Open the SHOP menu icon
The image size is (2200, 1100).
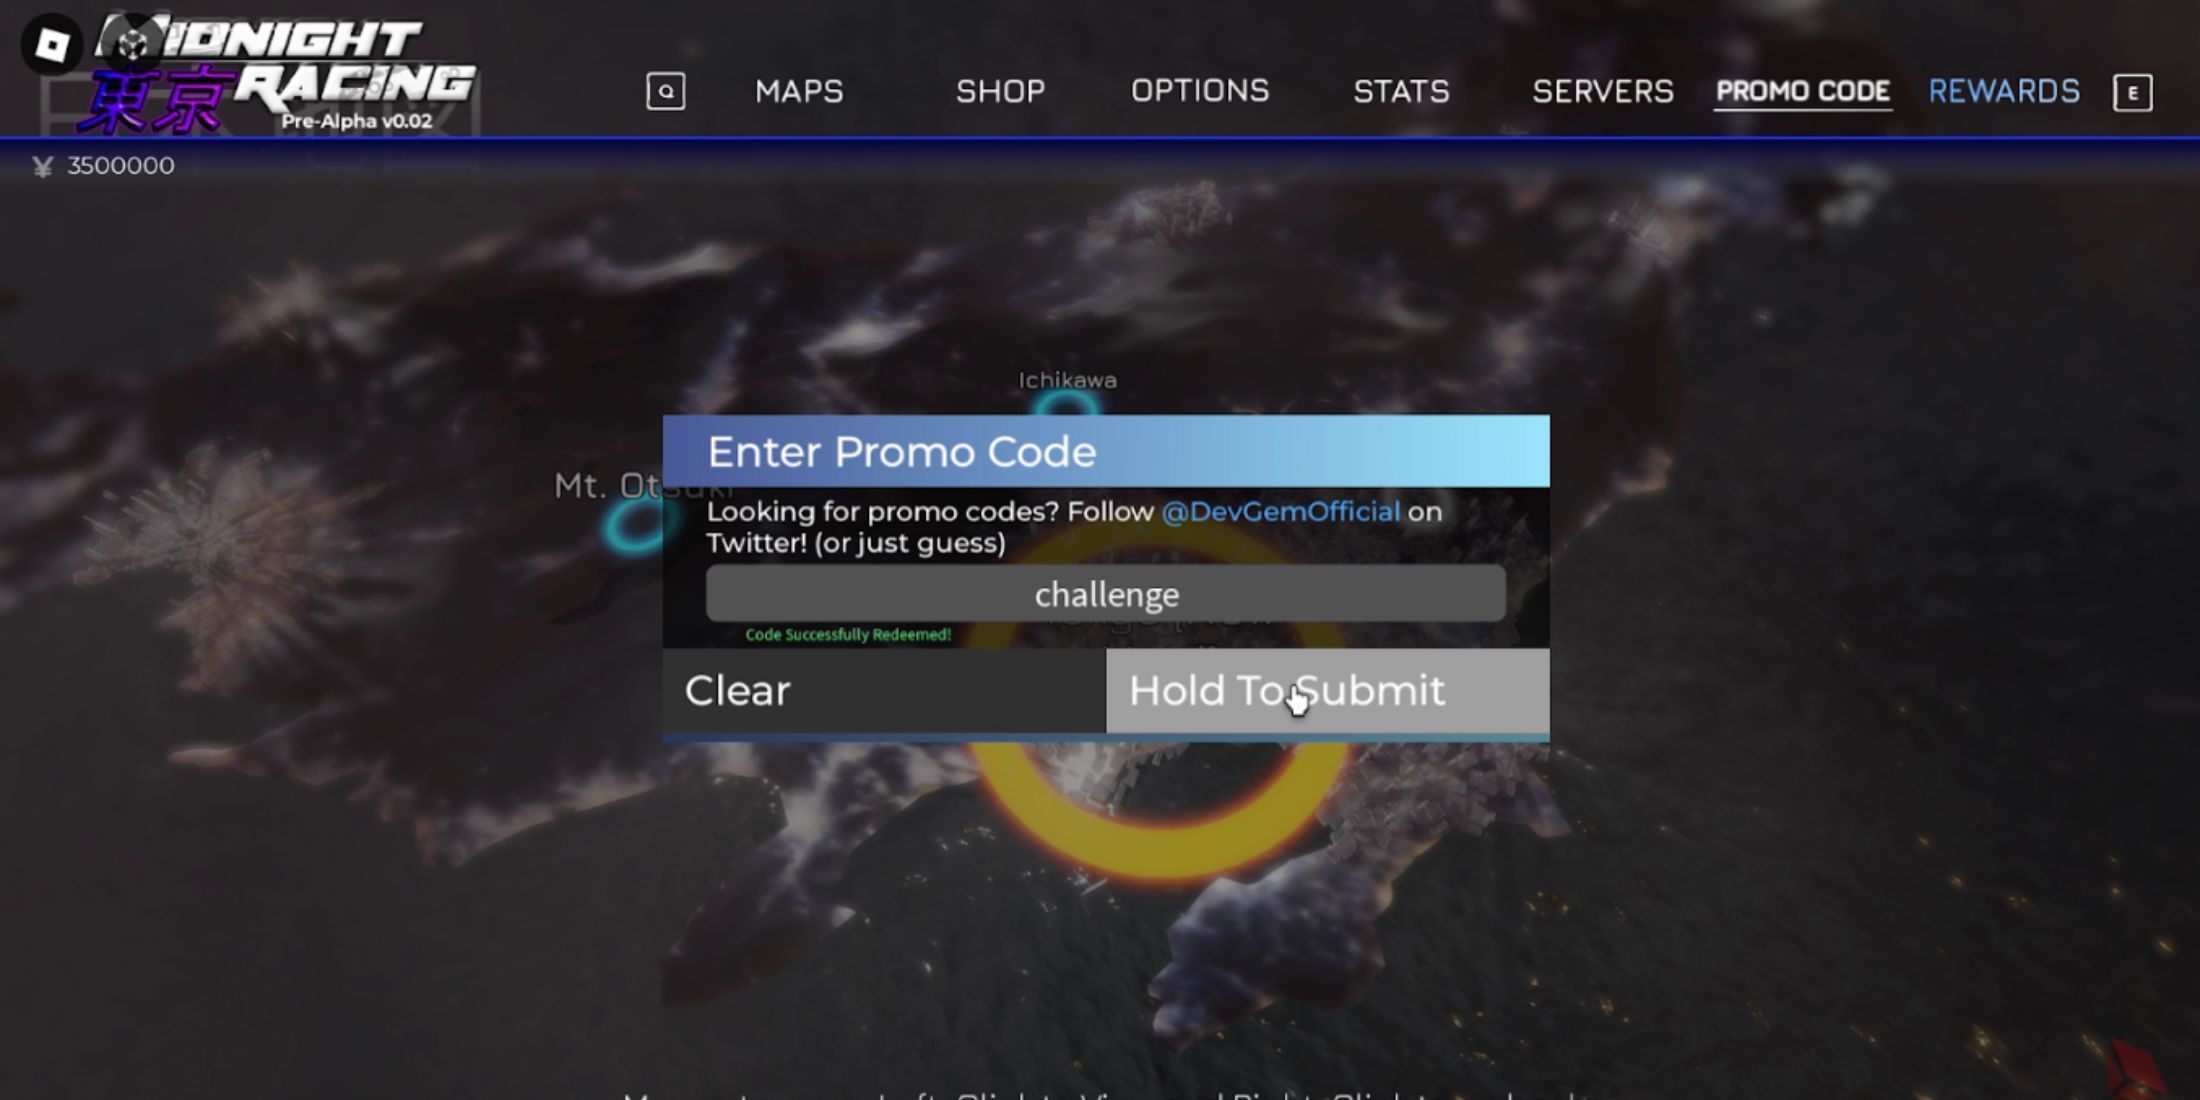[x=1000, y=90]
